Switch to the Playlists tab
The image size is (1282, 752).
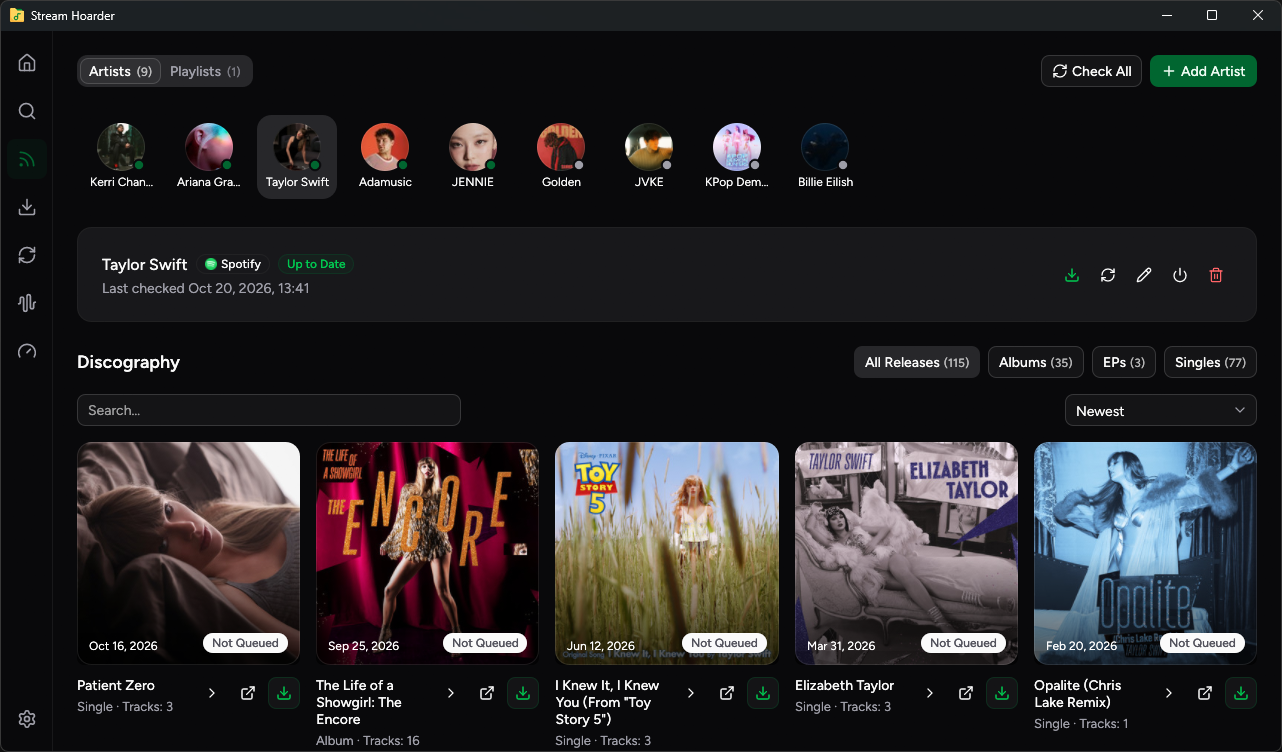point(205,71)
